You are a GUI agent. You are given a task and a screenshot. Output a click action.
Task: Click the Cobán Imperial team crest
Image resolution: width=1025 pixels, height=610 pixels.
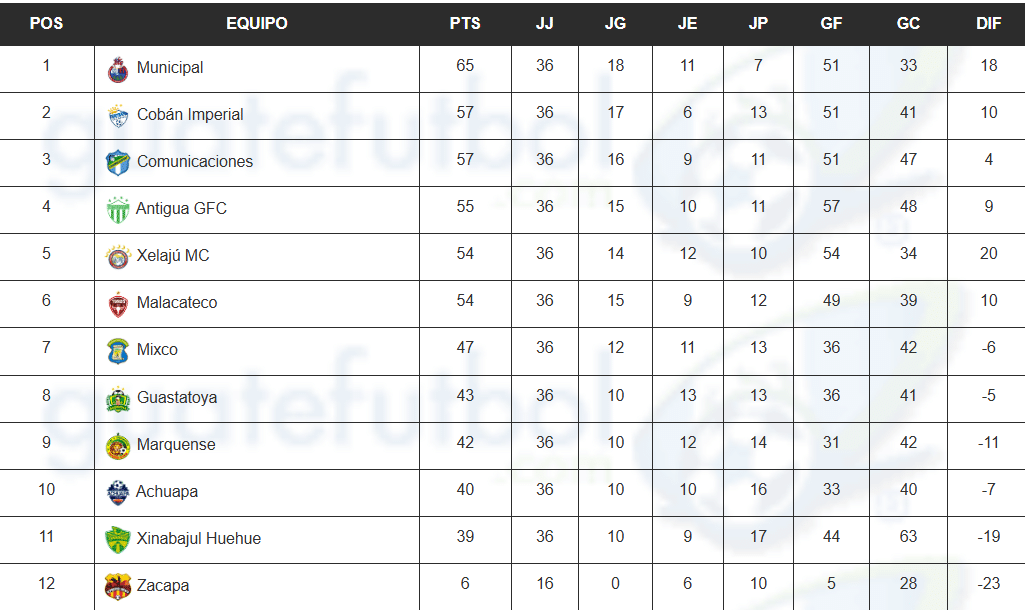tap(118, 116)
